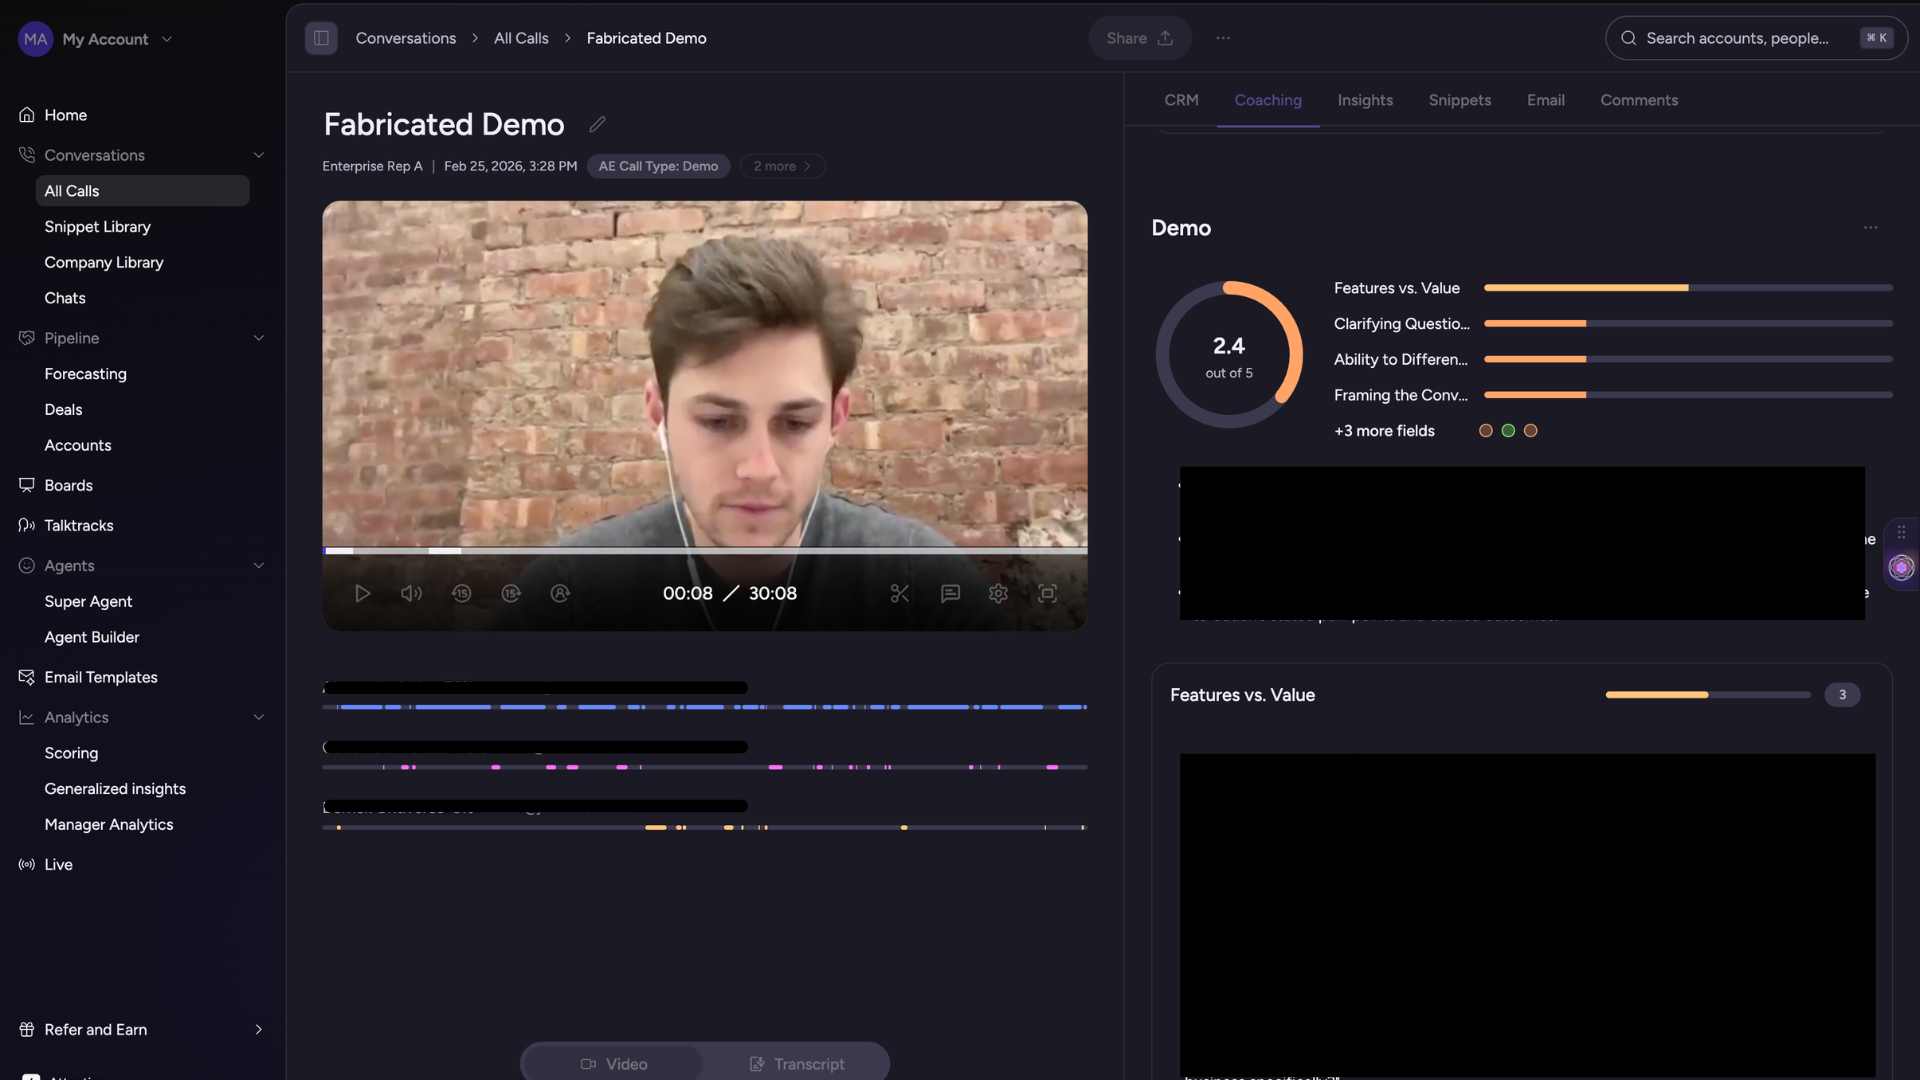
Task: Click the Share button
Action: click(x=1139, y=38)
